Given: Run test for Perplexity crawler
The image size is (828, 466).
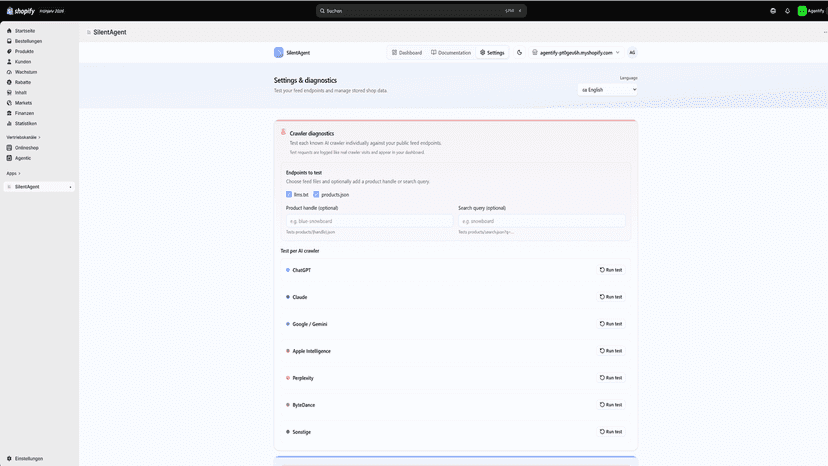Looking at the screenshot, I should point(611,378).
